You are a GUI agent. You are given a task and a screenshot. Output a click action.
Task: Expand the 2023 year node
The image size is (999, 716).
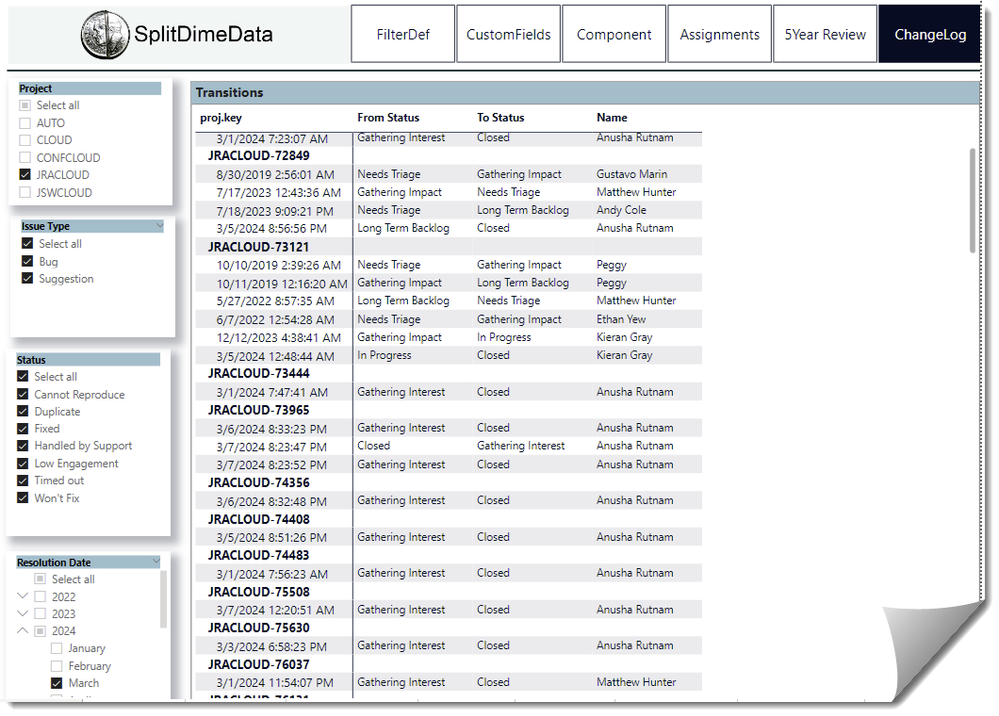click(x=22, y=613)
